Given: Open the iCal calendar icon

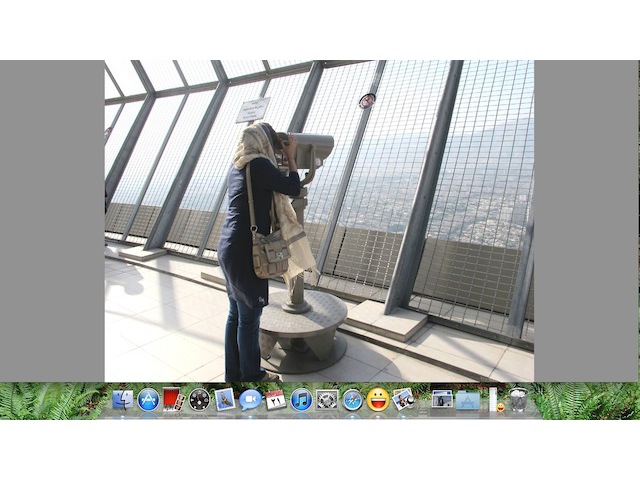Looking at the screenshot, I should tap(275, 400).
